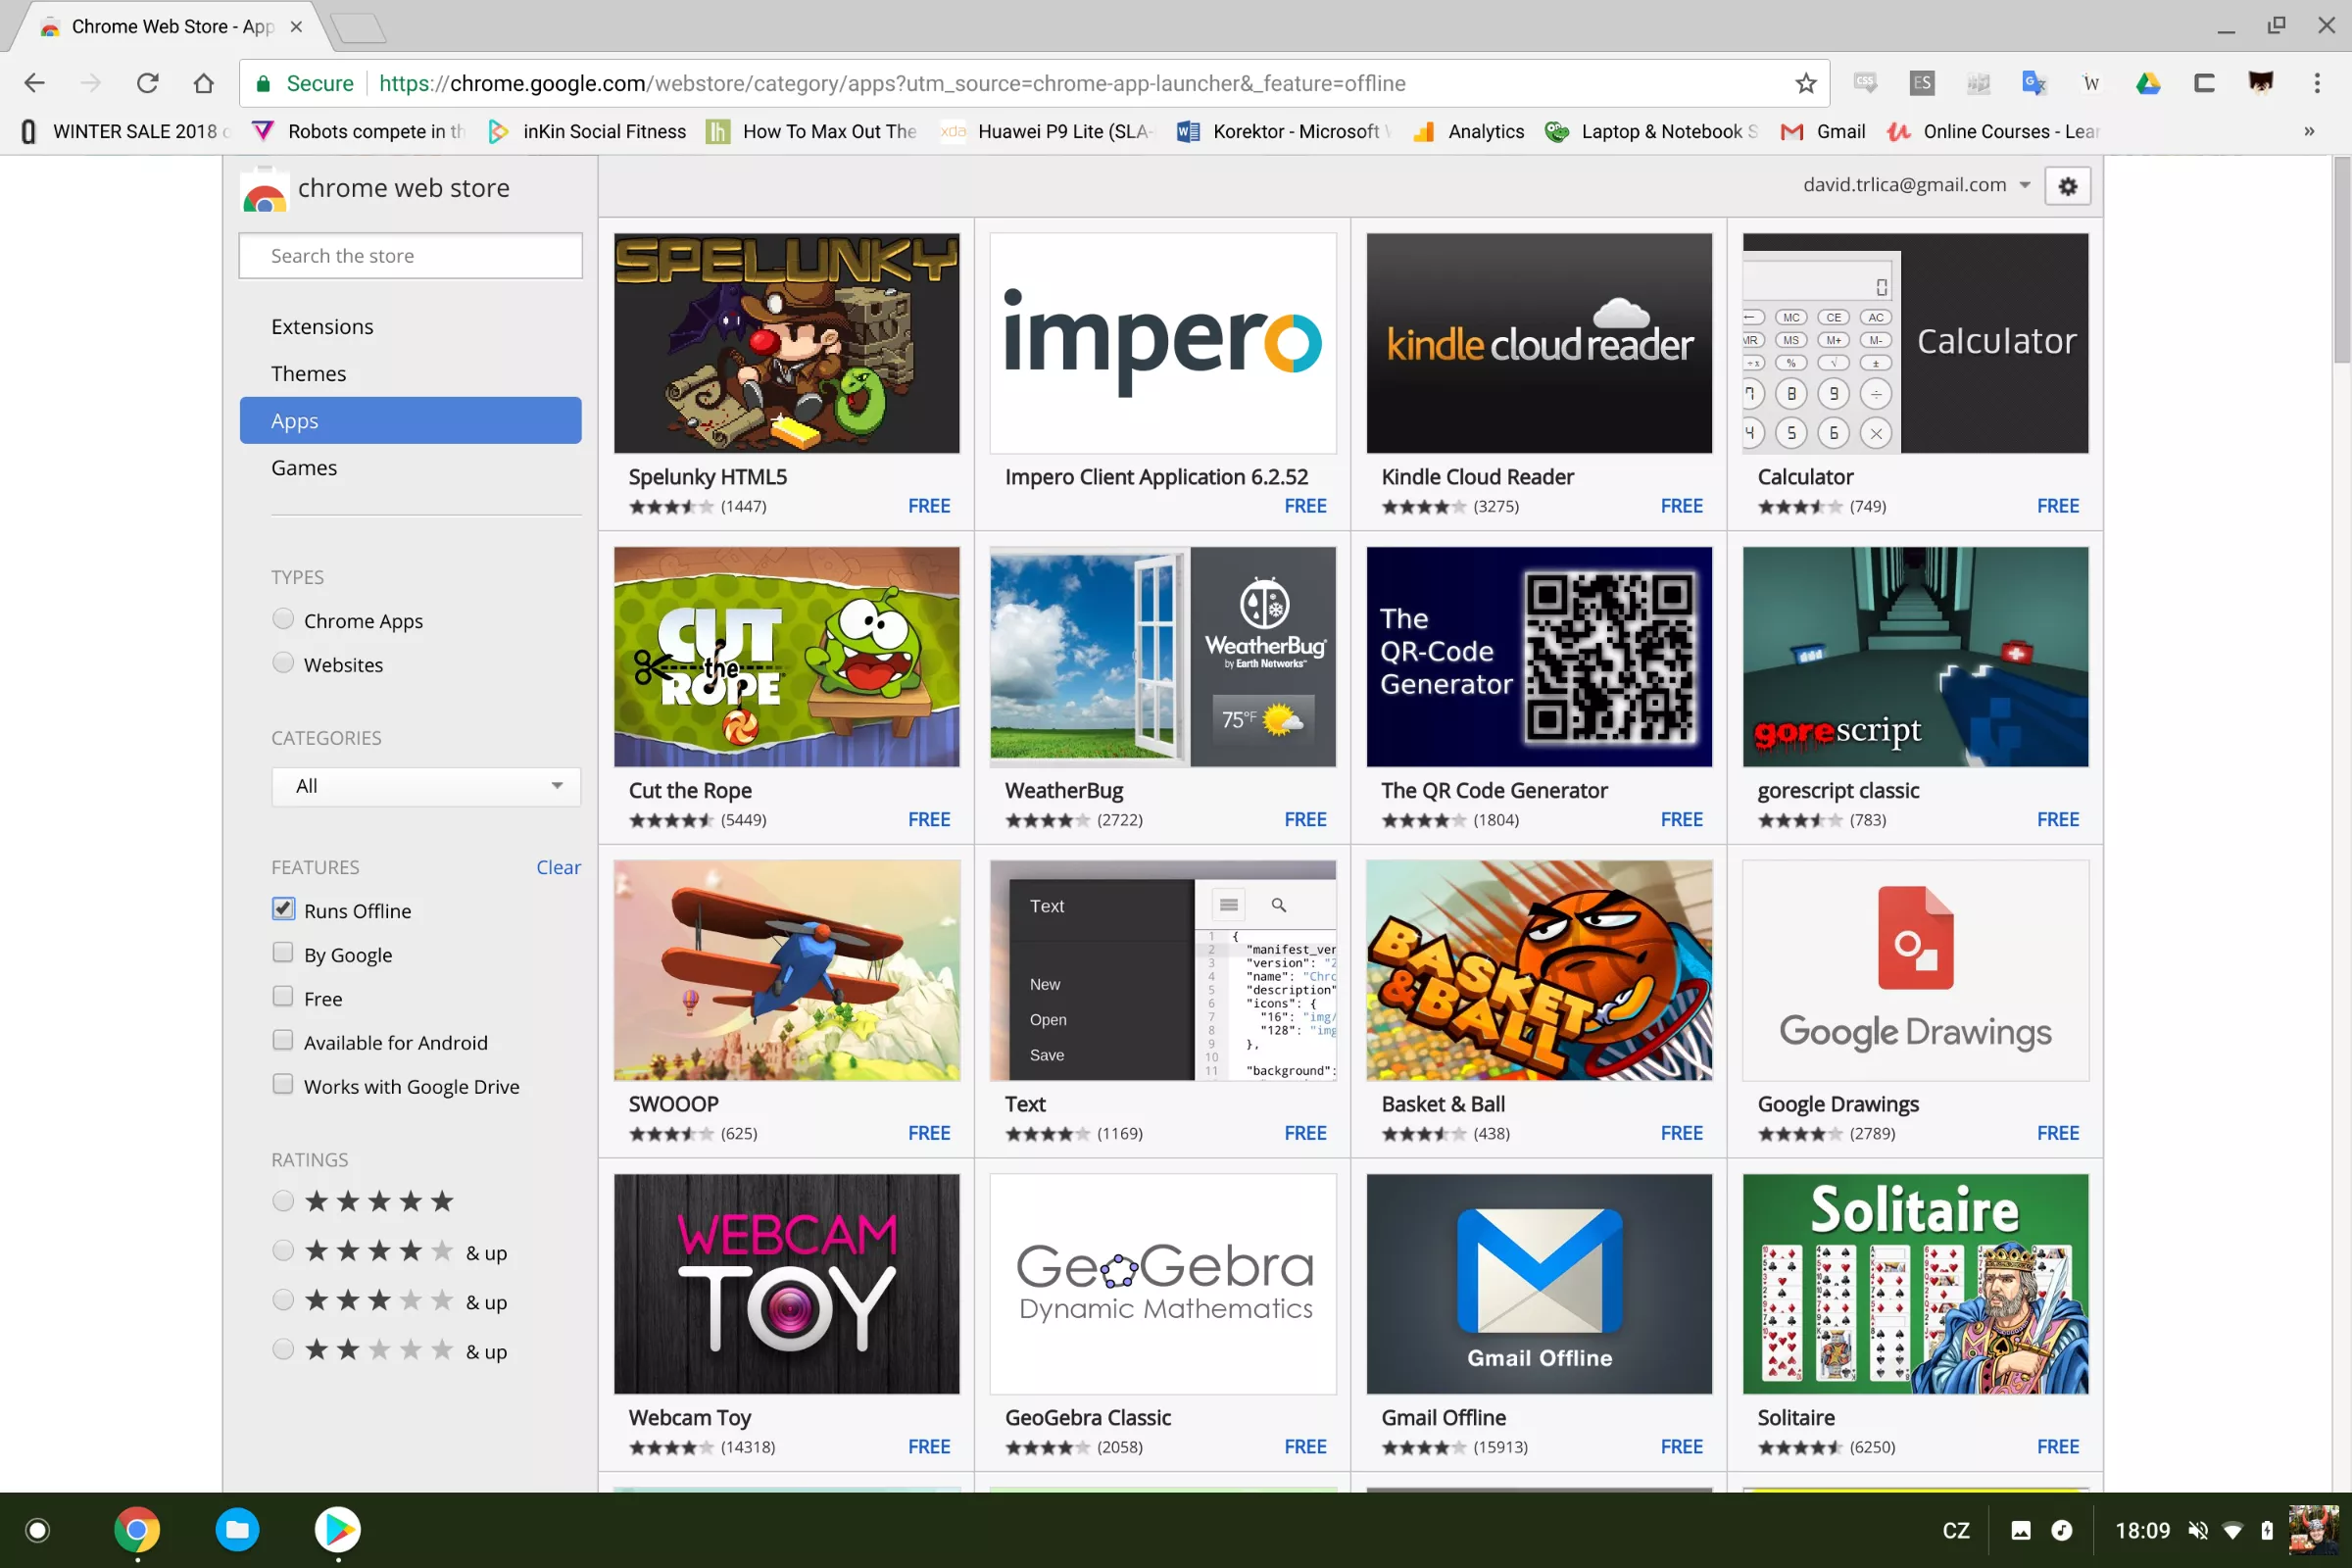Open Chrome's three-dot menu
Screen dimensions: 2352x1568
(2317, 83)
